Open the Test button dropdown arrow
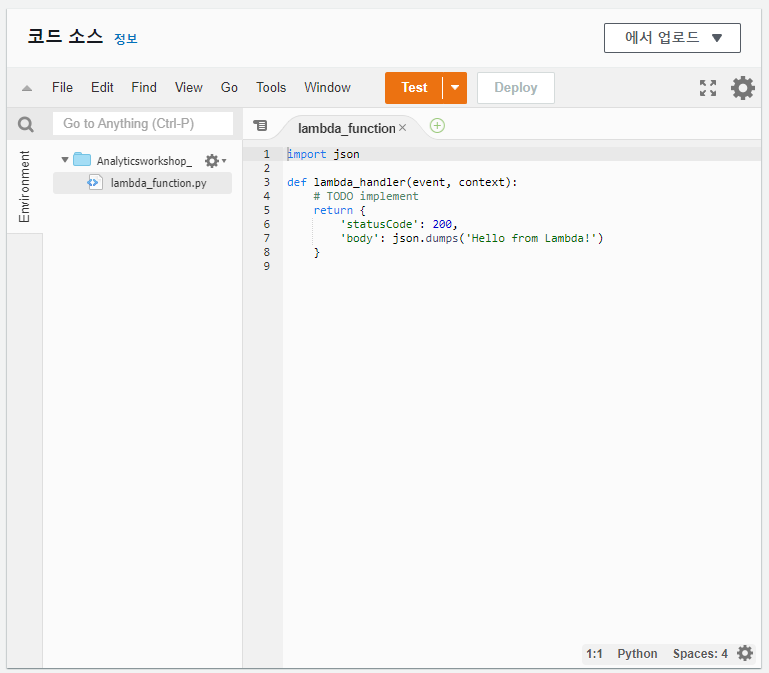The width and height of the screenshot is (769, 673). [455, 88]
